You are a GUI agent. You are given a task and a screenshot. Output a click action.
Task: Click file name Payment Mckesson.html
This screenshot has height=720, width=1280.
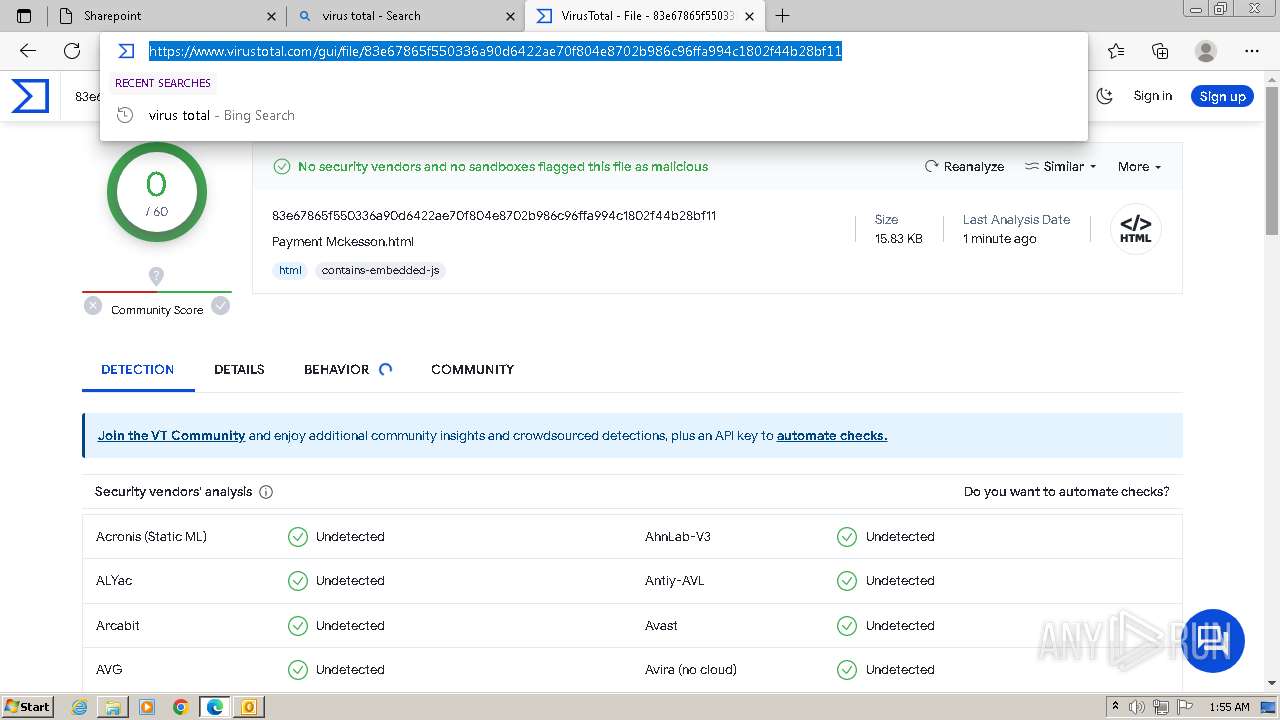point(343,242)
